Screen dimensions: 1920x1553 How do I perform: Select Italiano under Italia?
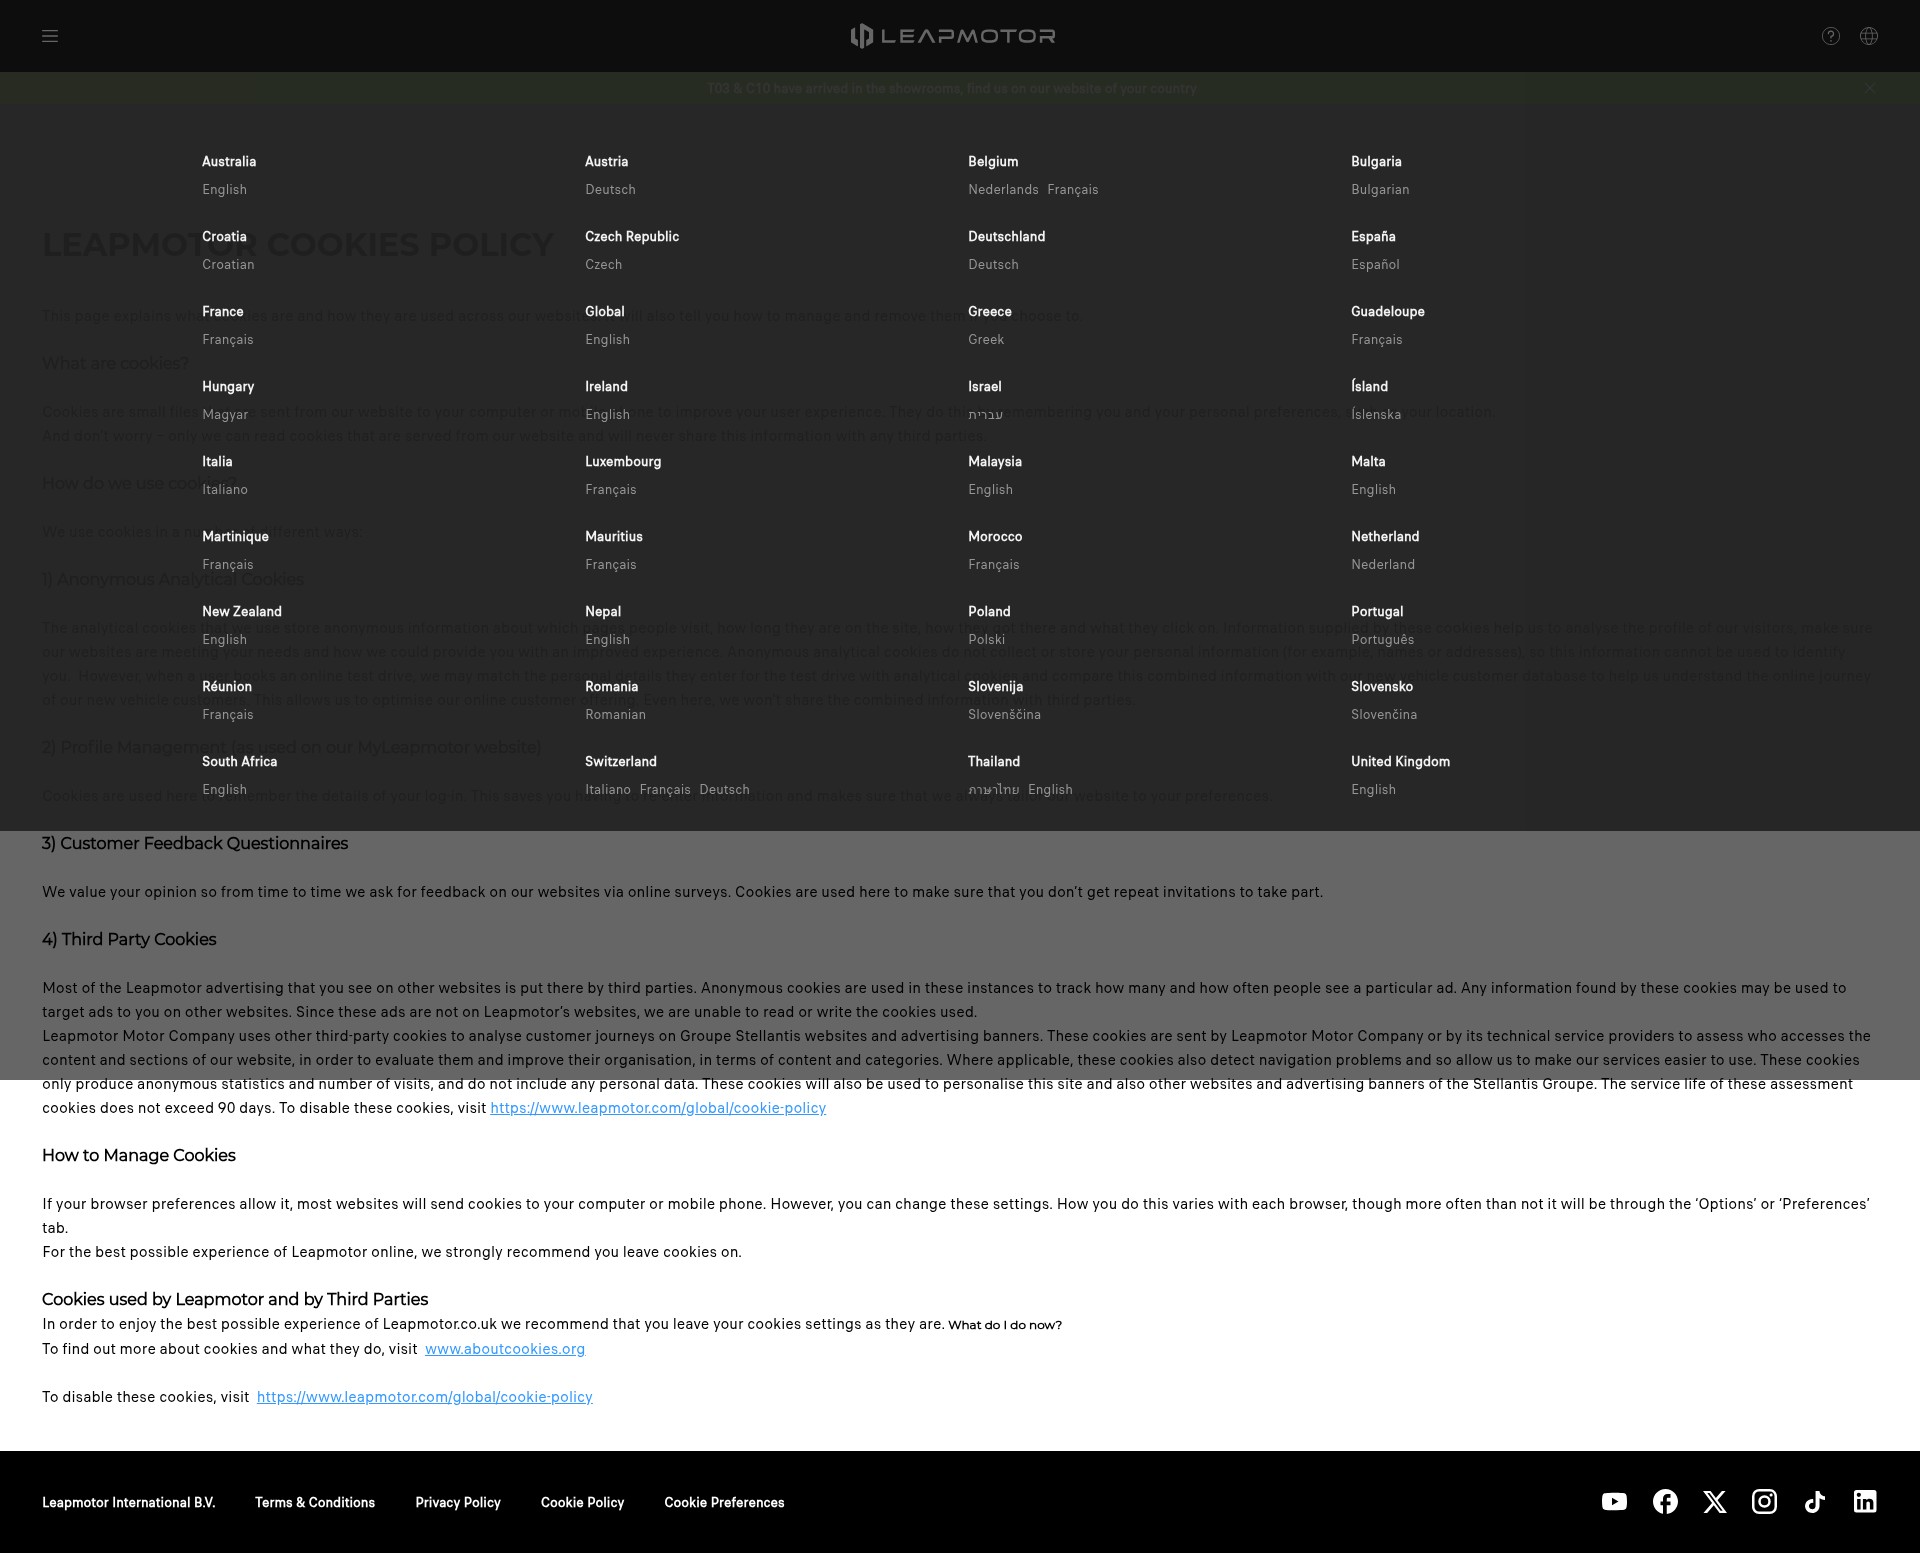pos(225,489)
